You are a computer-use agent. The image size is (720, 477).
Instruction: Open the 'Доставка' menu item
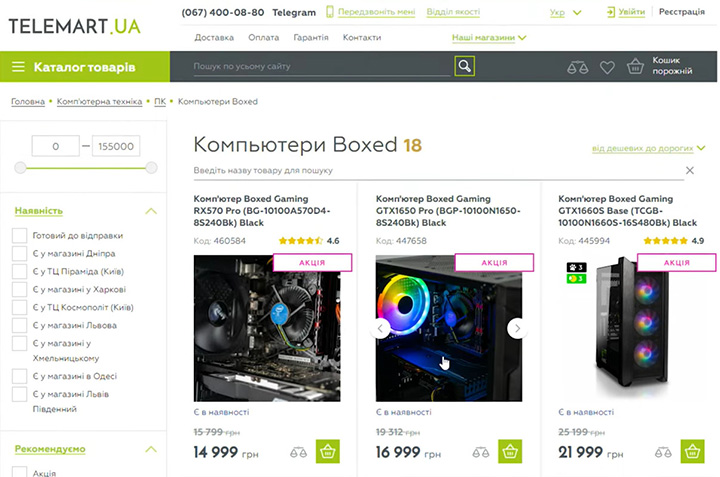click(214, 38)
